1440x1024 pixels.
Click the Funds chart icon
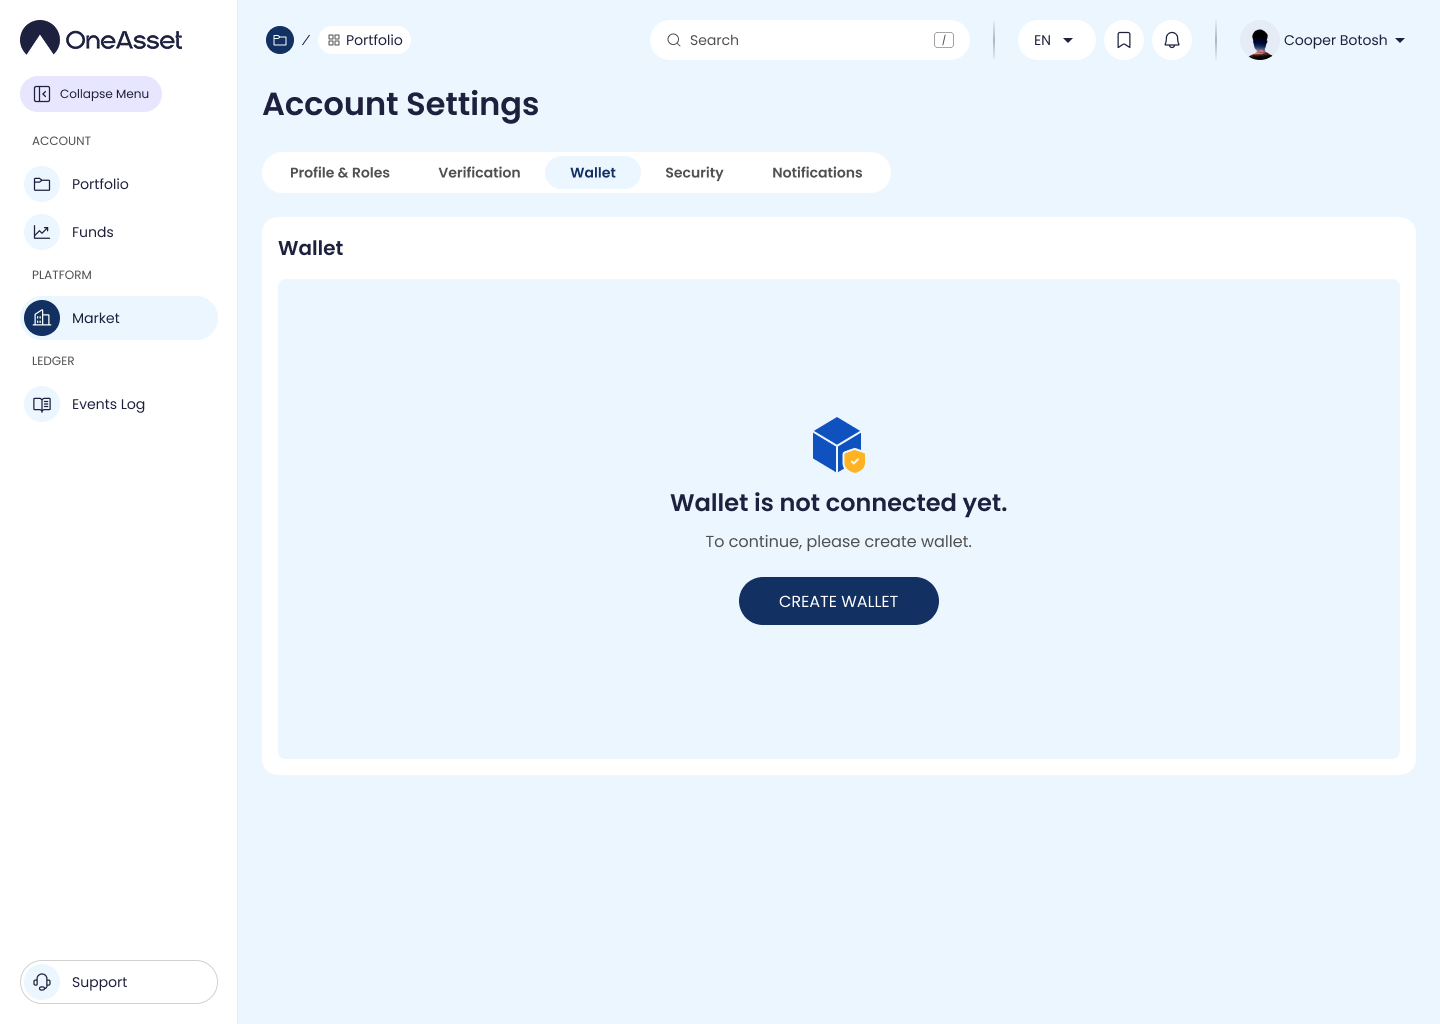42,232
